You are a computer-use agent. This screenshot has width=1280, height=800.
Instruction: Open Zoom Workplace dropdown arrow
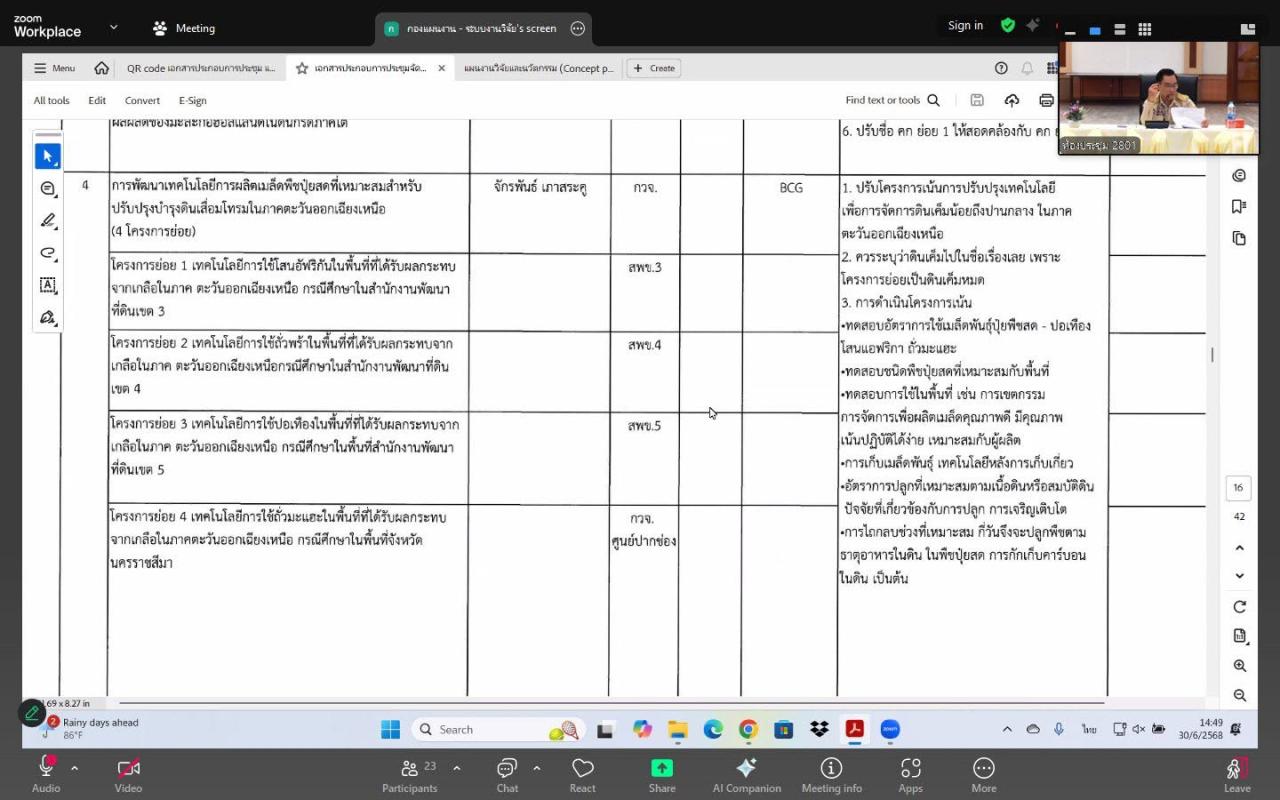point(113,27)
